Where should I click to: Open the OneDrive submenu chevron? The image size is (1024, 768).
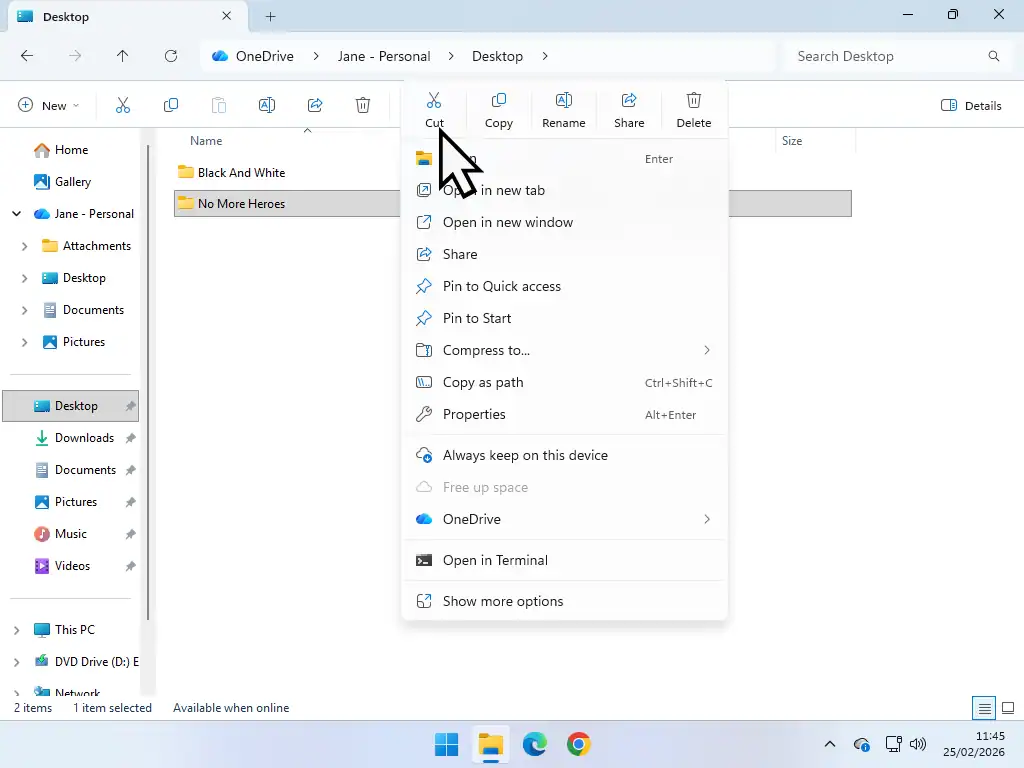click(x=707, y=519)
